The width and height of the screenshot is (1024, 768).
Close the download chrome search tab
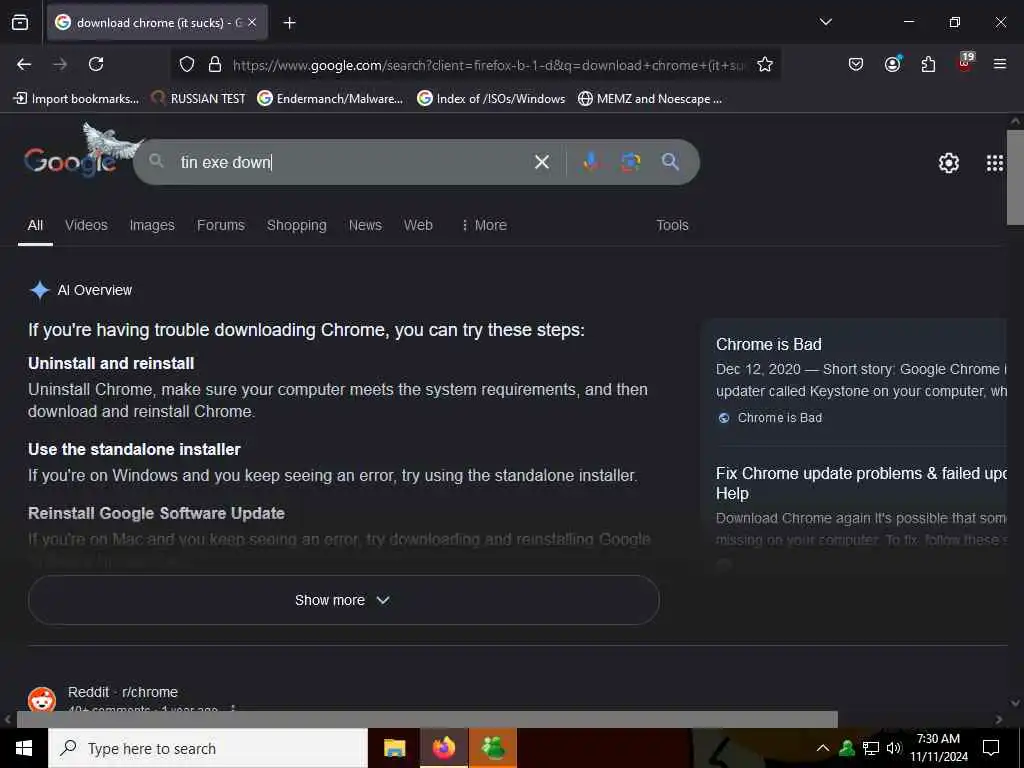pyautogui.click(x=252, y=22)
